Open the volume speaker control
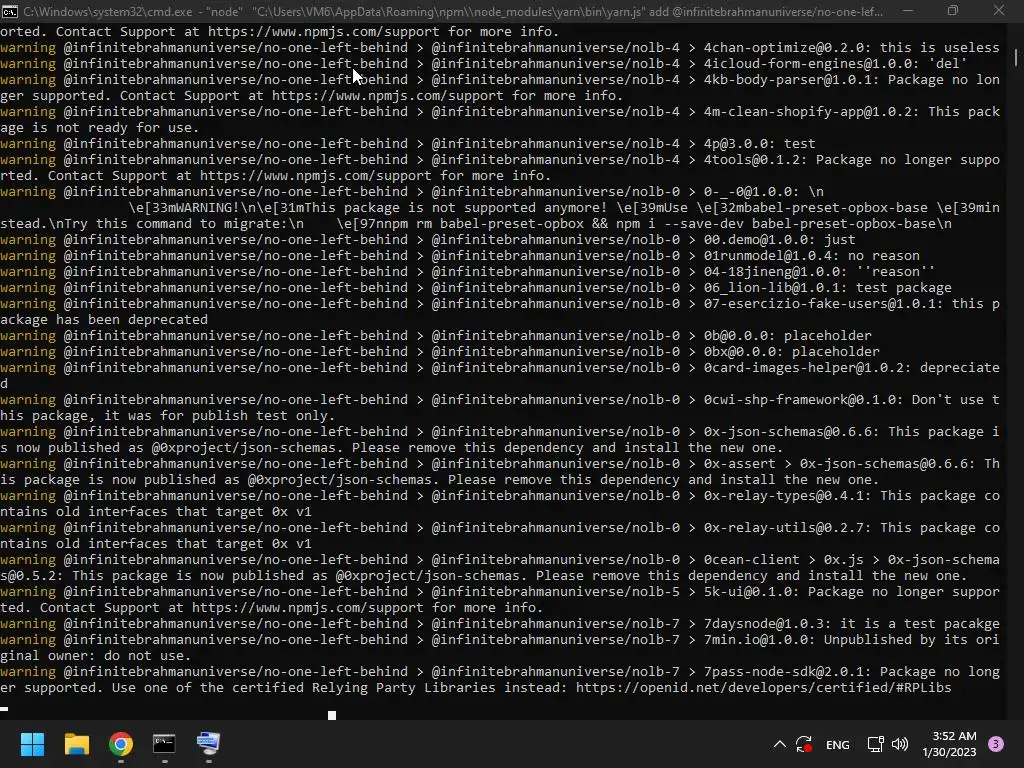Image resolution: width=1024 pixels, height=768 pixels. pyautogui.click(x=900, y=744)
